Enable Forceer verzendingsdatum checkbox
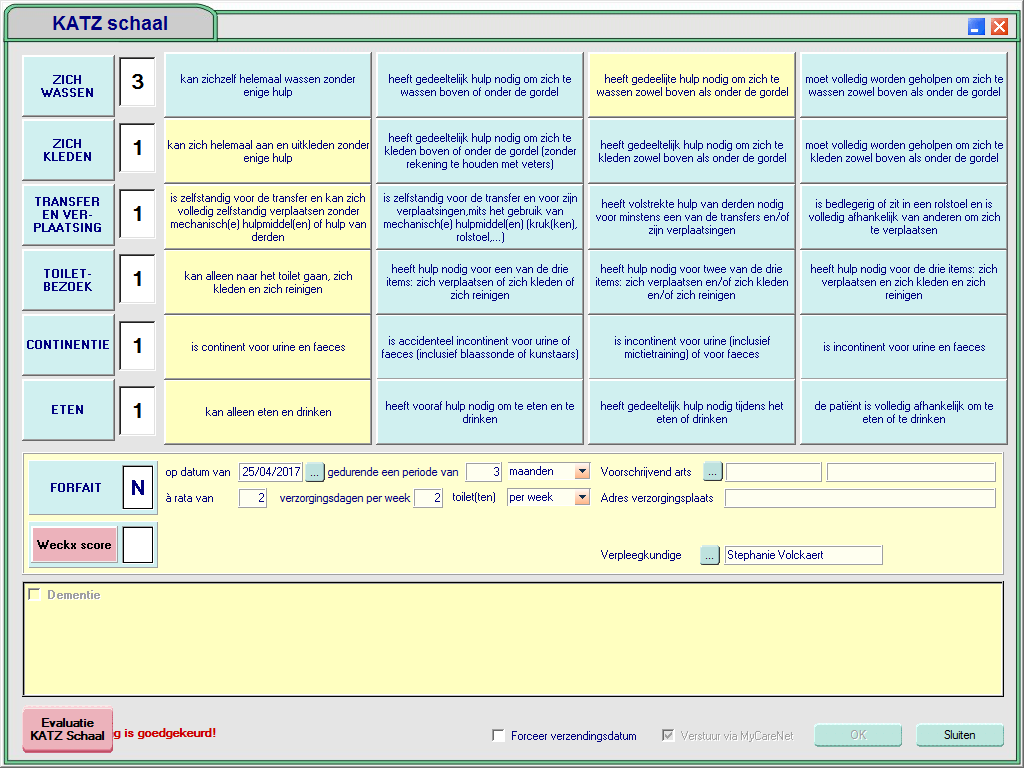 (x=498, y=736)
